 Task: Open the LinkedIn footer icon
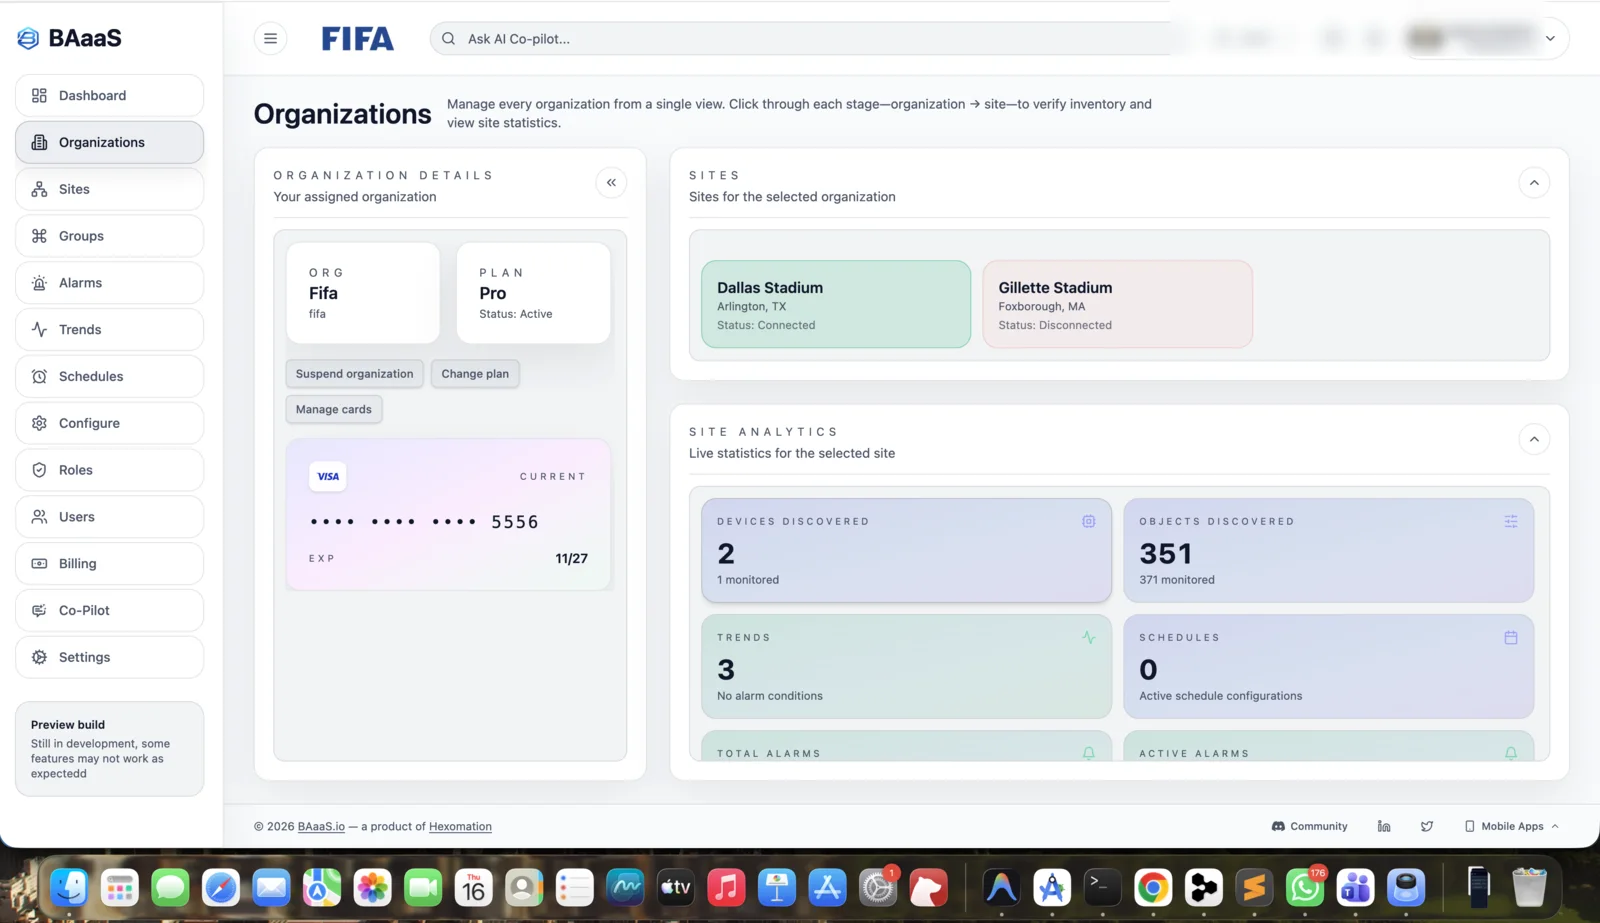pos(1384,826)
